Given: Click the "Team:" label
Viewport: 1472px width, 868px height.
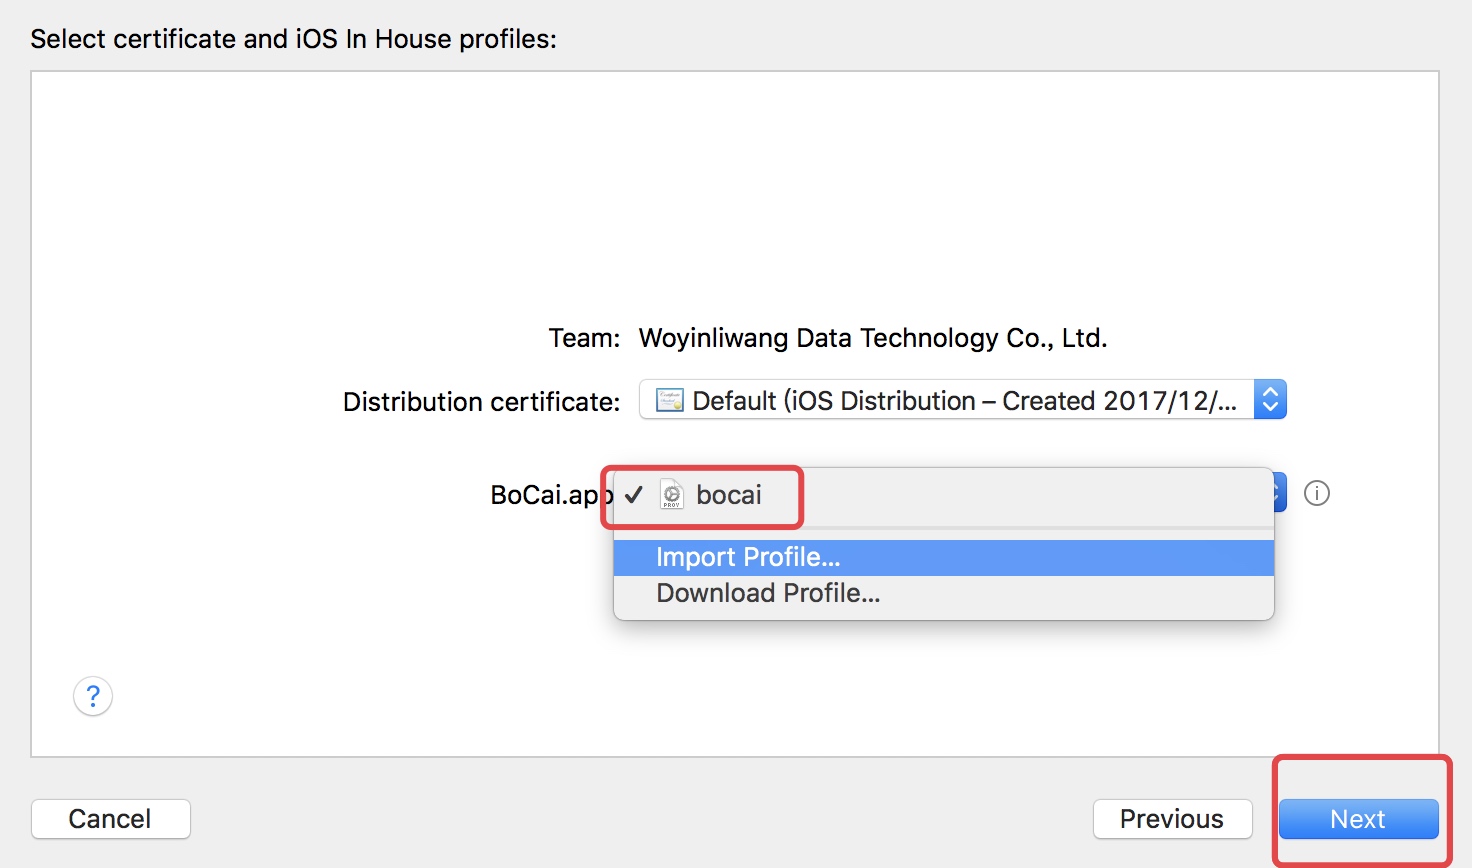Looking at the screenshot, I should 584,338.
